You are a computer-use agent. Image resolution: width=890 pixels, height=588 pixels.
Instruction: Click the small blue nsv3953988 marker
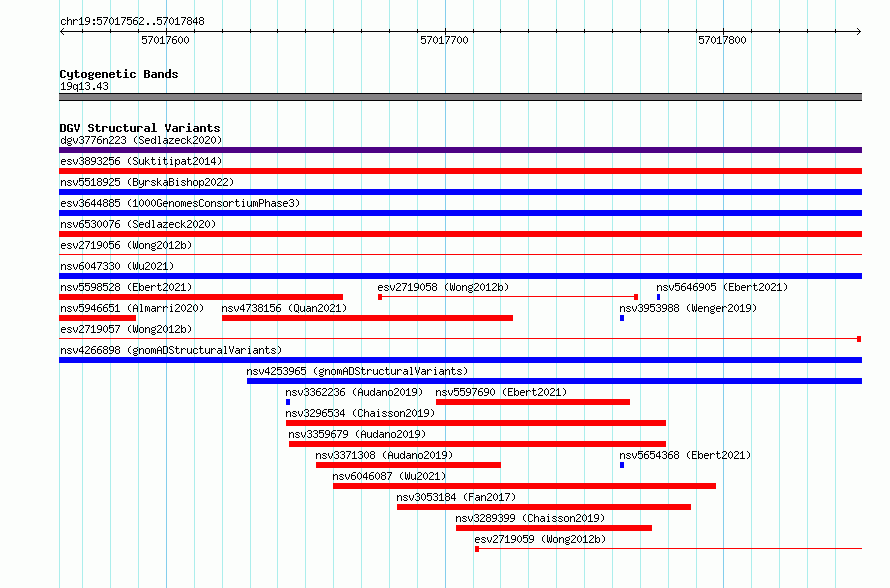click(622, 318)
